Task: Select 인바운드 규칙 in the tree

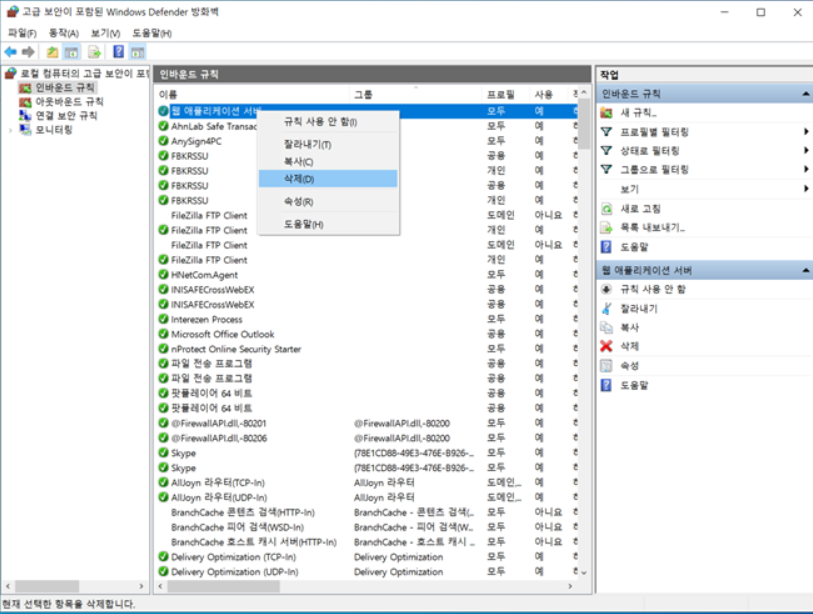Action: point(65,88)
